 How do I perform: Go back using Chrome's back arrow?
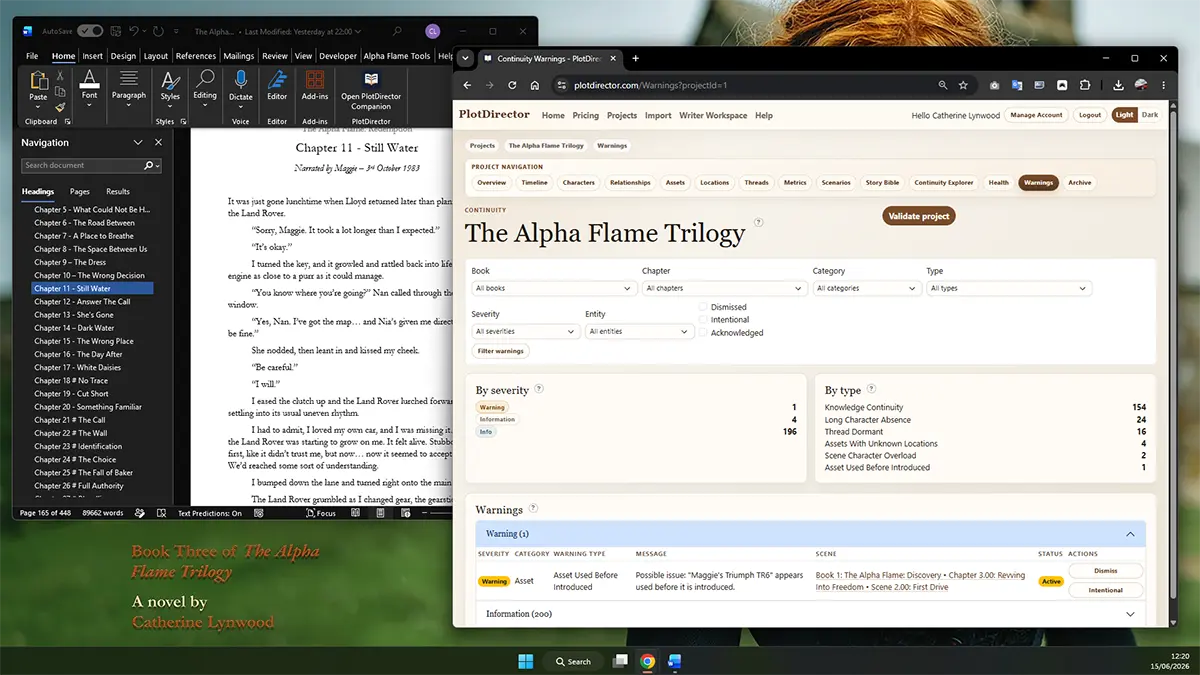tap(467, 86)
